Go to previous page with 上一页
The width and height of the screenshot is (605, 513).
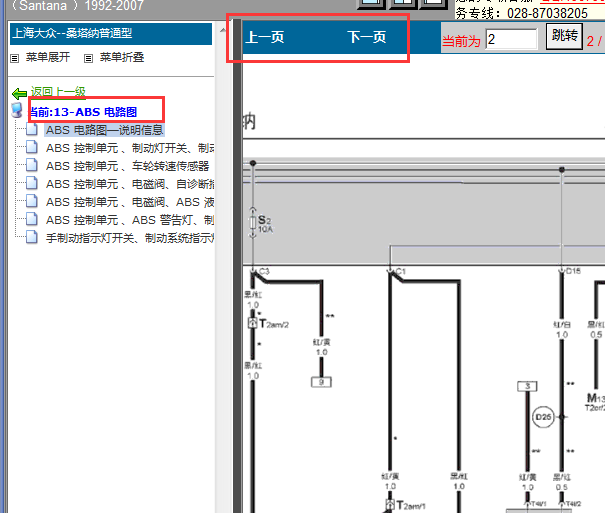265,37
